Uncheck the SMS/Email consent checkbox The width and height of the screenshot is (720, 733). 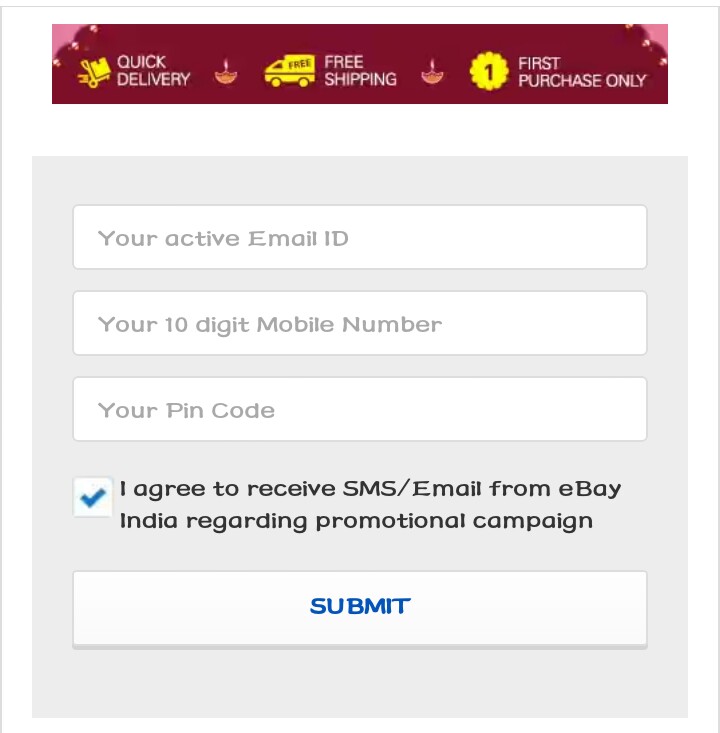tap(93, 497)
